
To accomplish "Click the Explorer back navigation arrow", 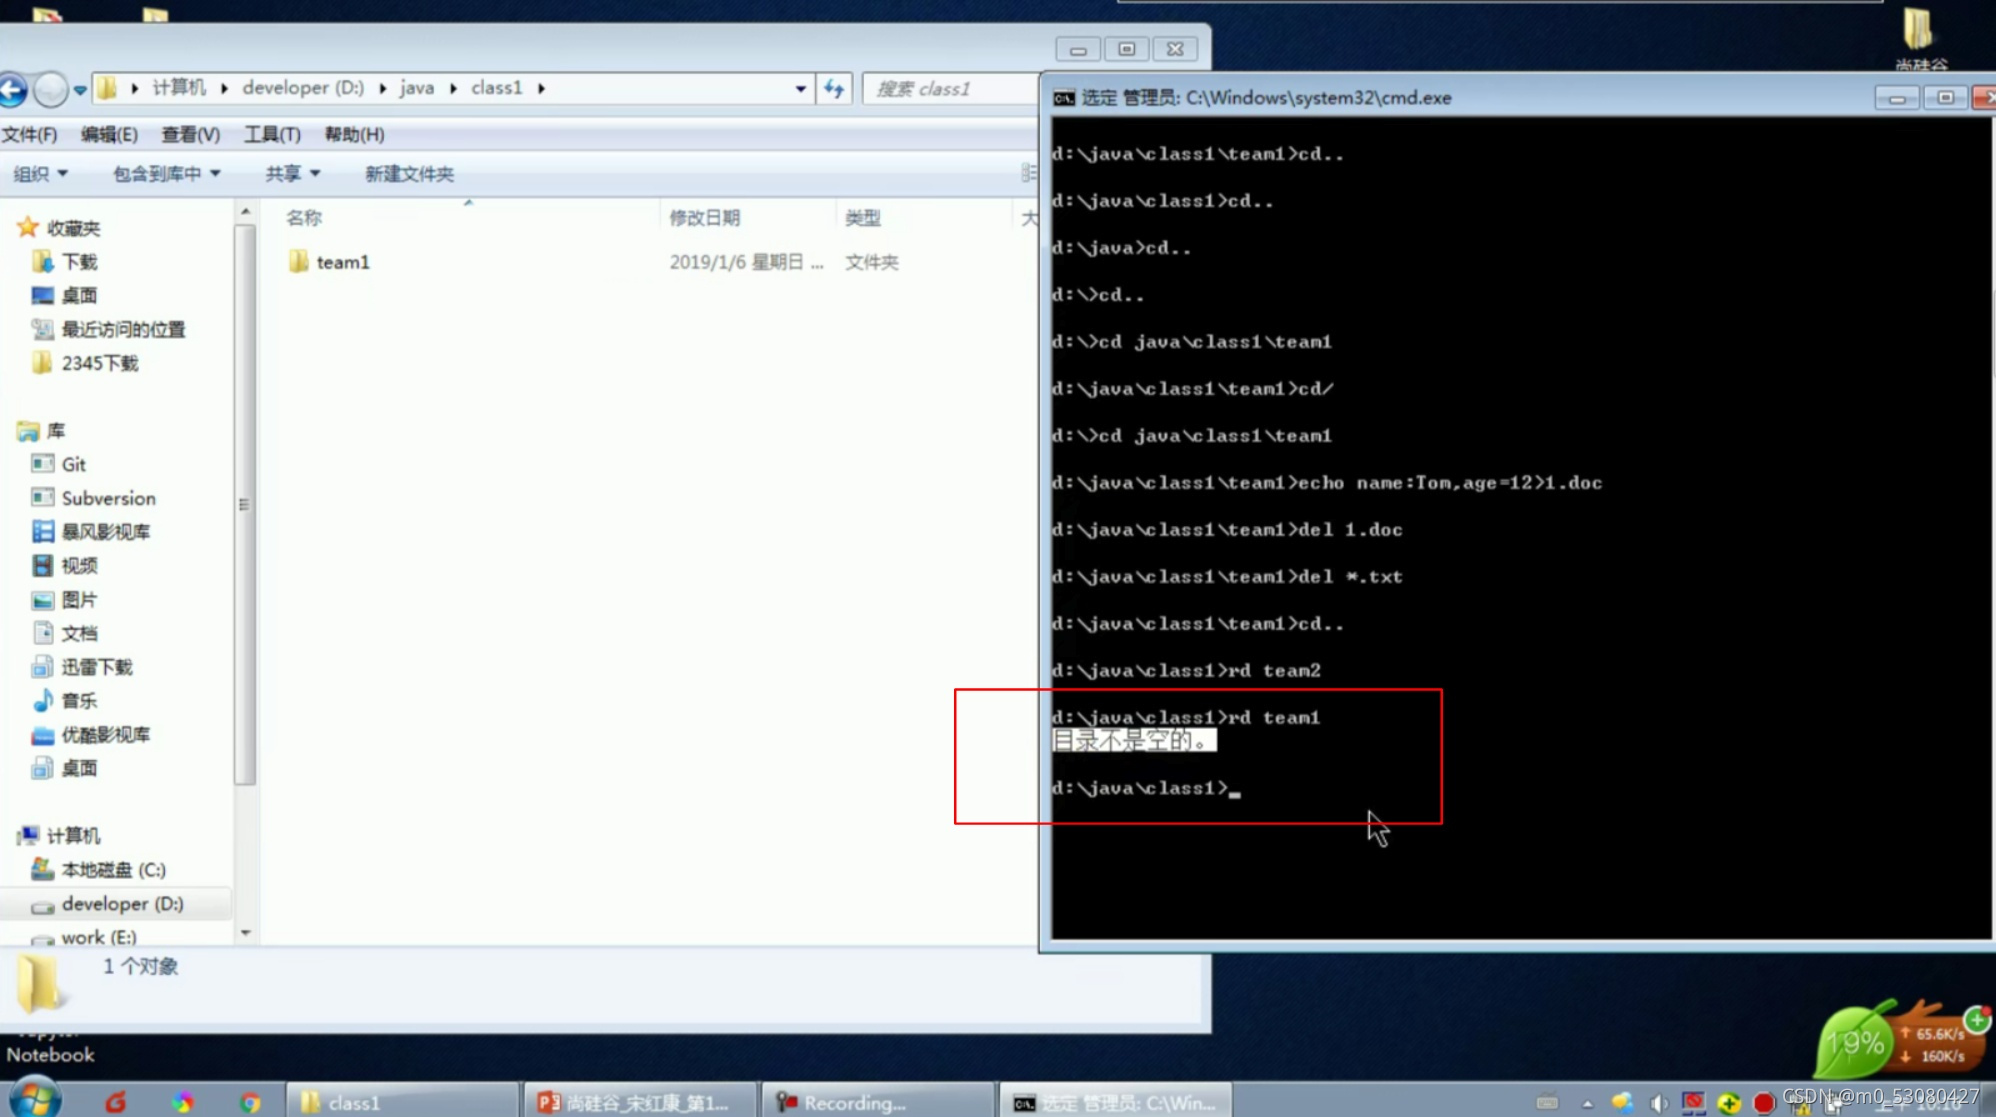I will 13,89.
